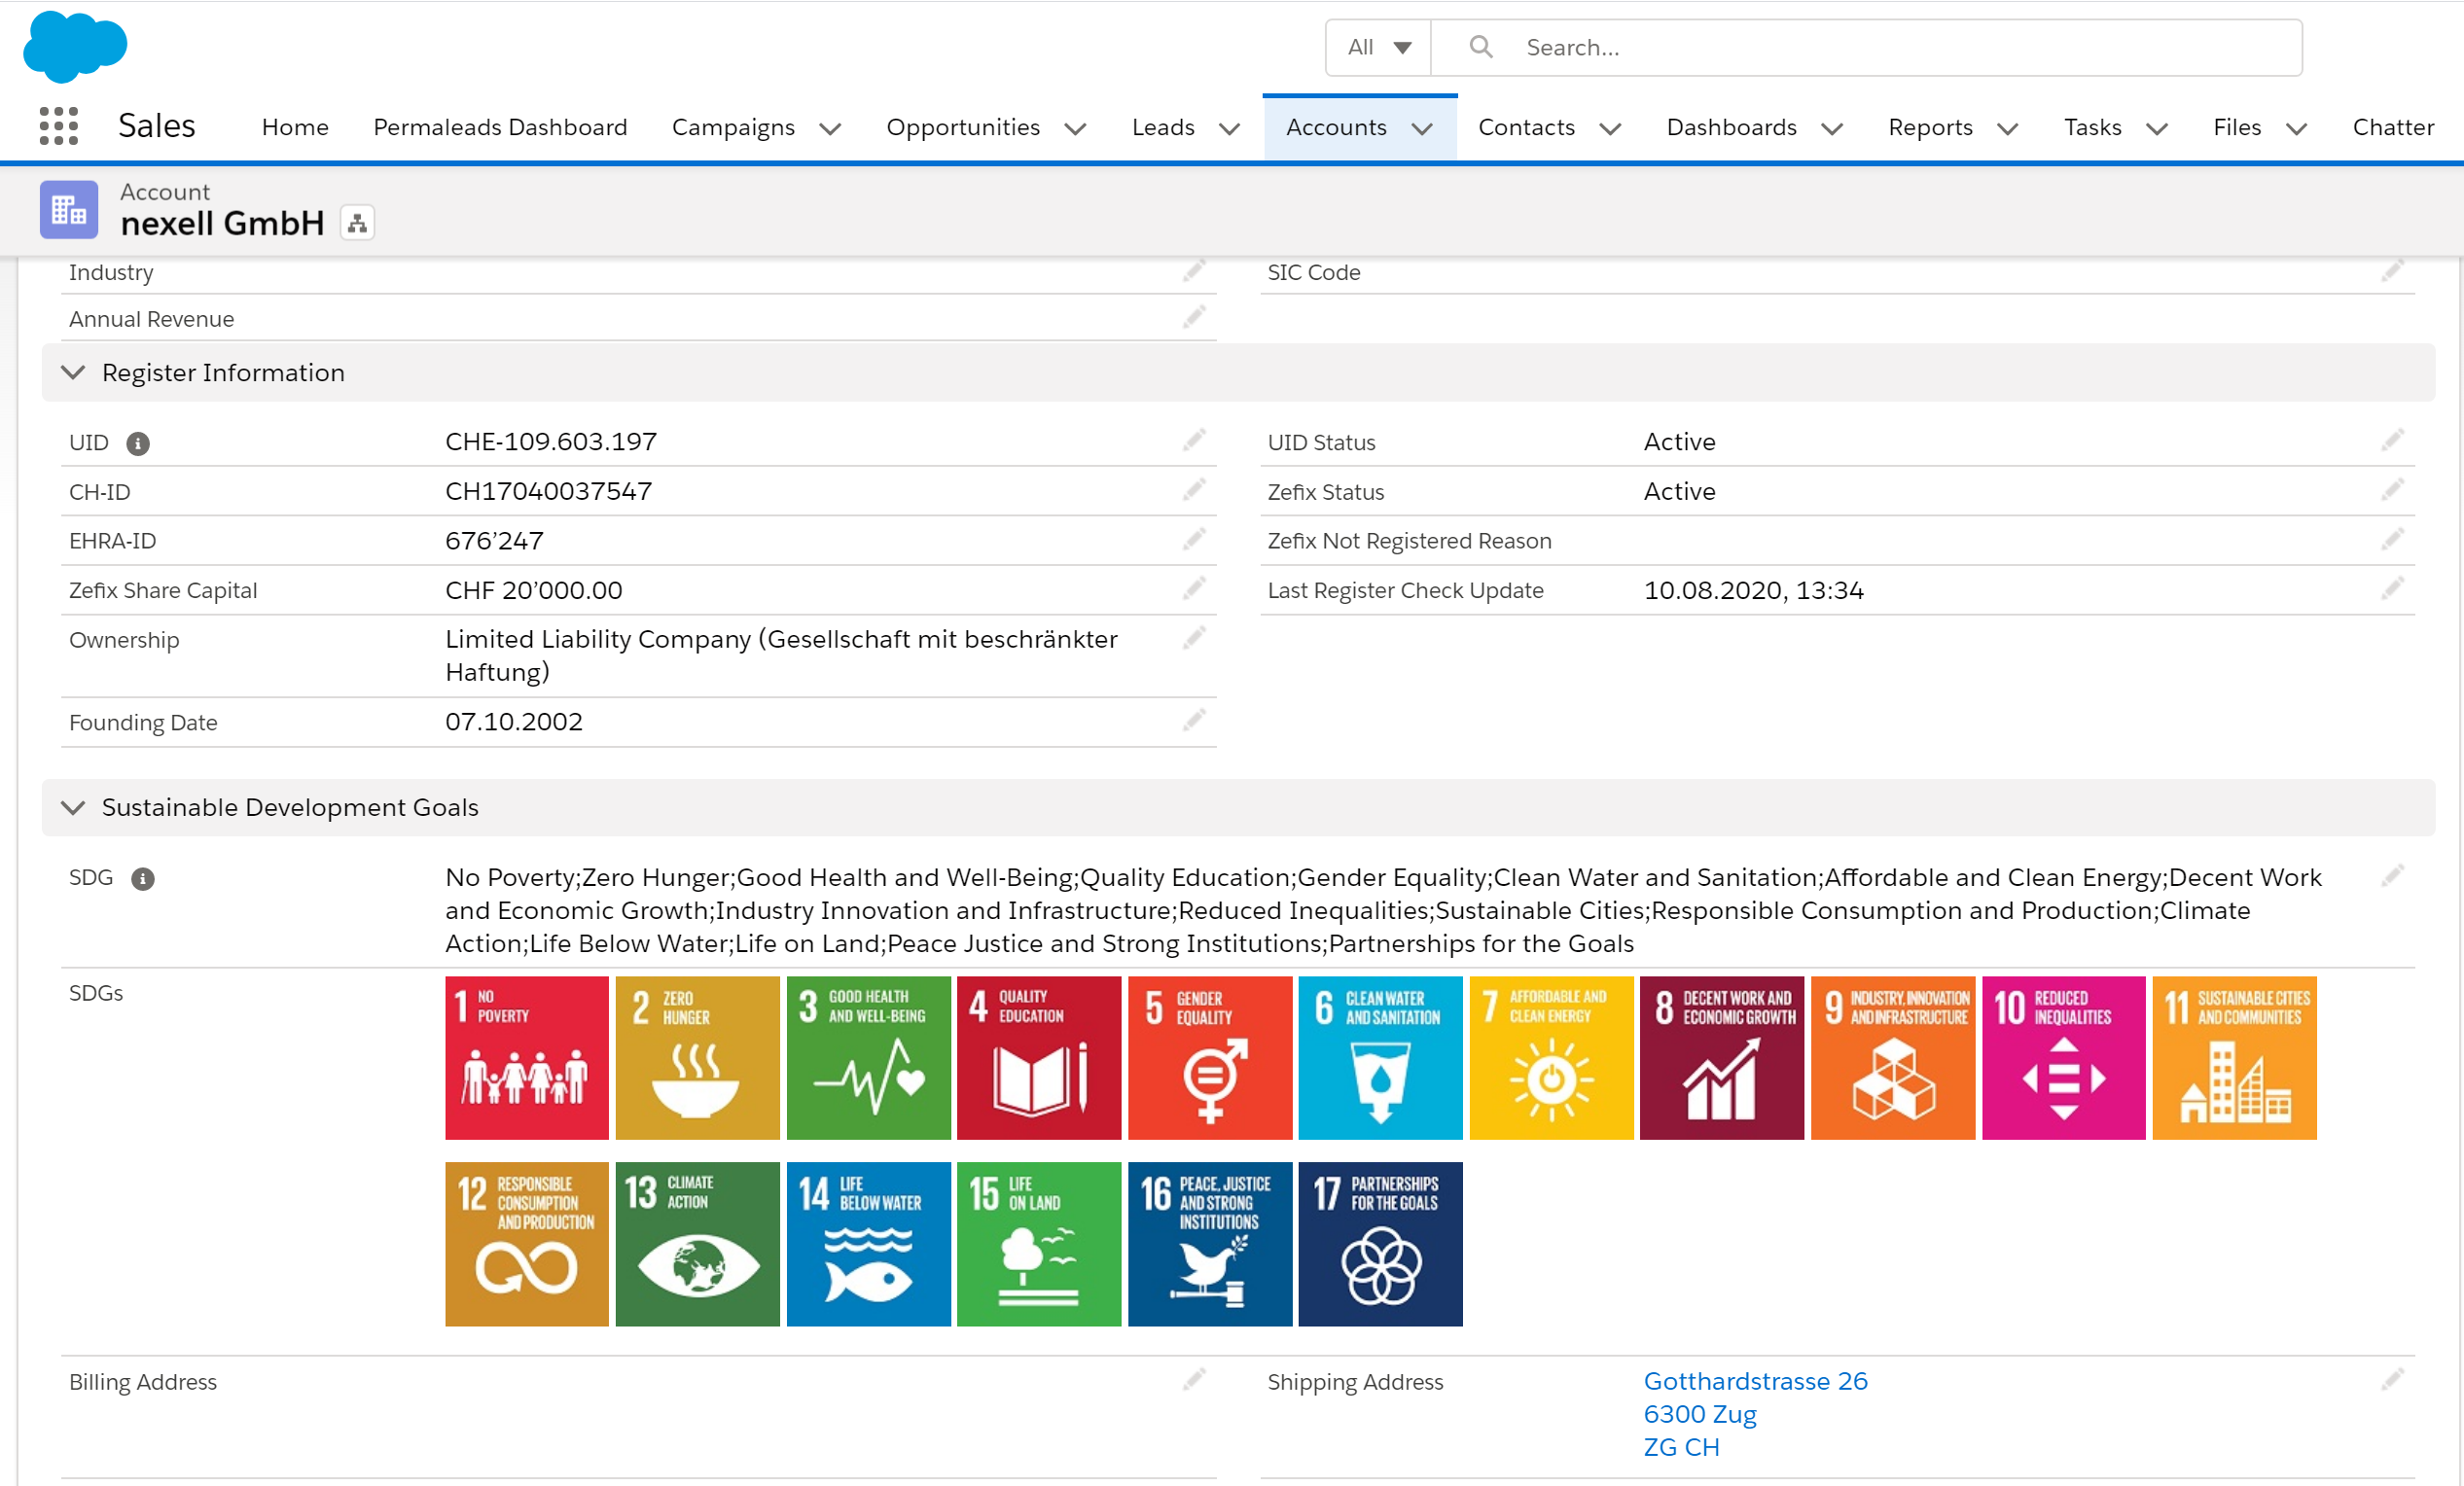Open the info tooltip next to SDG field
This screenshot has width=2464, height=1486.
click(x=143, y=879)
